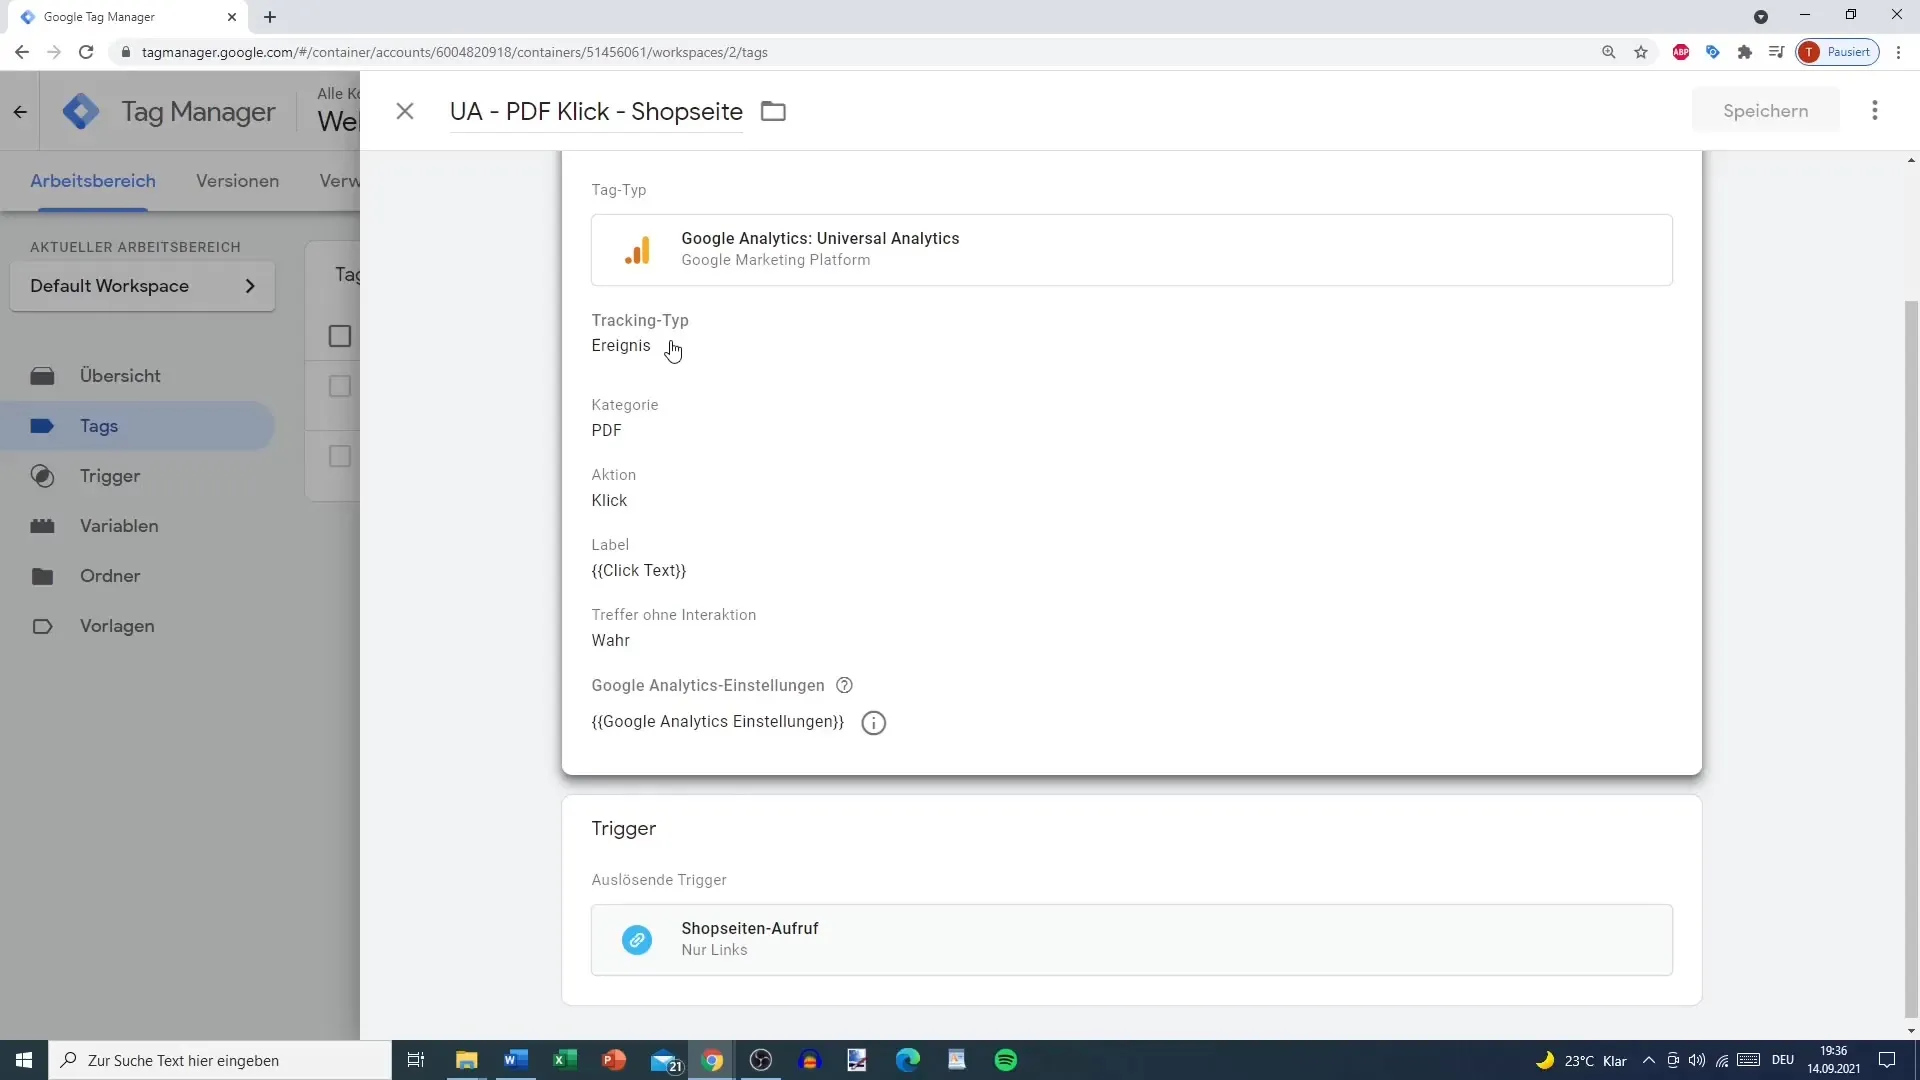
Task: Select the Arbeitsbereich tab
Action: click(x=92, y=181)
